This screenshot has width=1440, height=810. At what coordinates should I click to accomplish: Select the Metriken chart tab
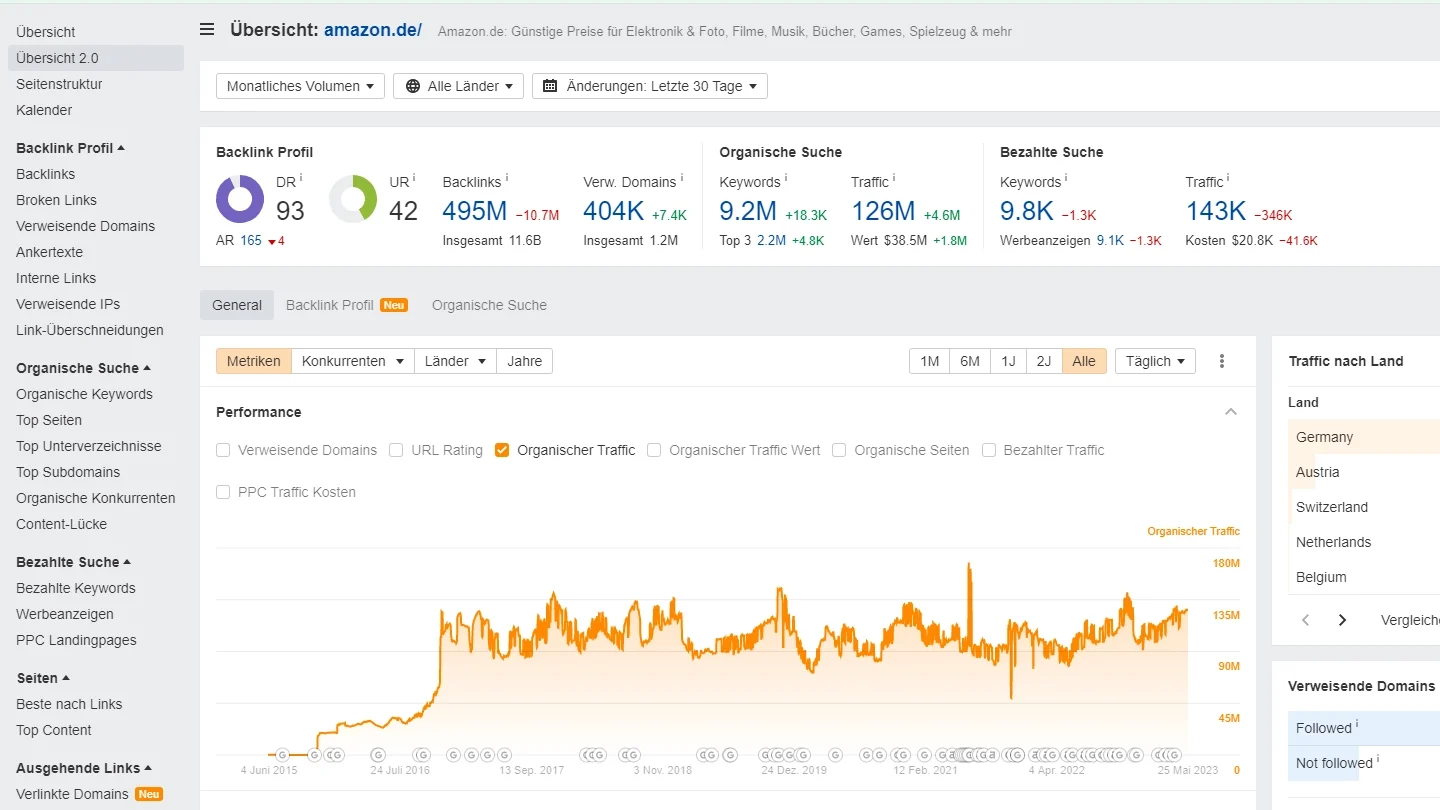click(x=254, y=361)
